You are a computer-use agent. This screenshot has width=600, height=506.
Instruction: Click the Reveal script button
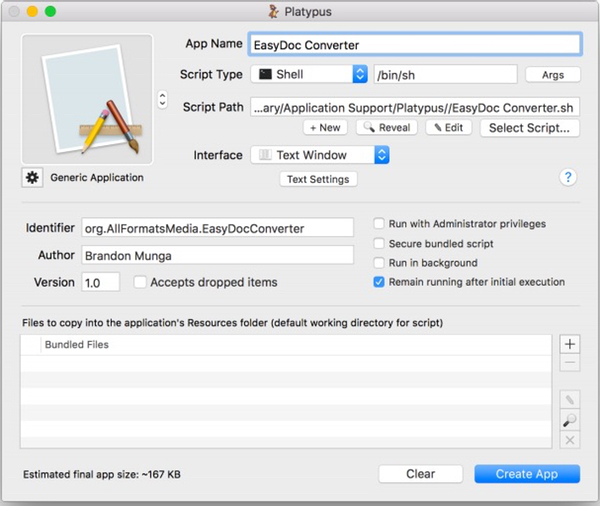coord(386,127)
